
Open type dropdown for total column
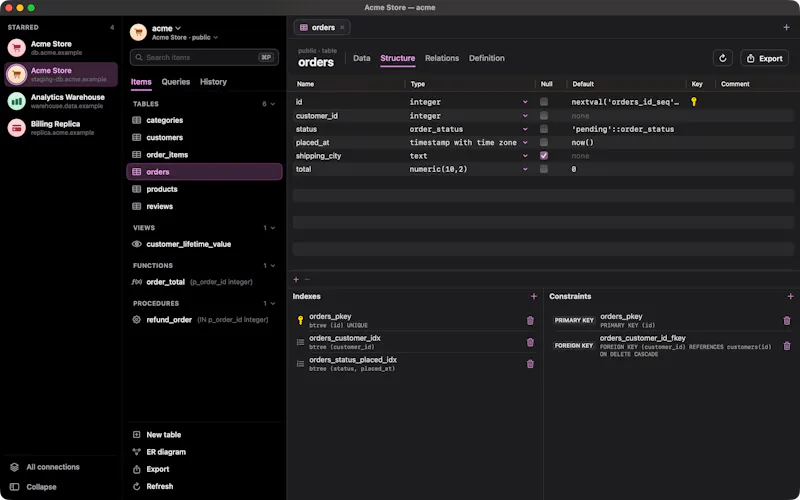[525, 169]
